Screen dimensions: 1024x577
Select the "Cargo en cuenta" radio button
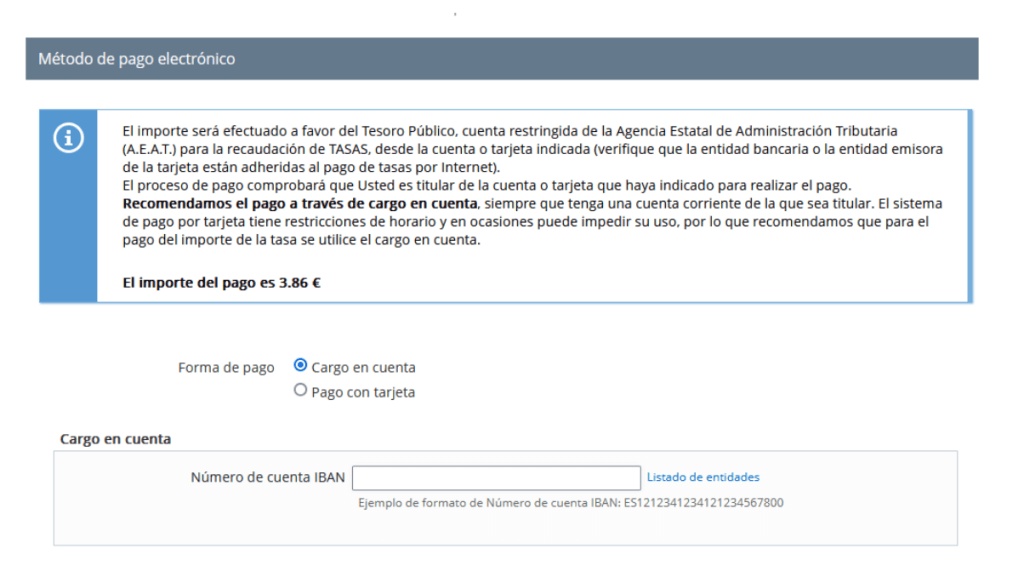(x=300, y=366)
